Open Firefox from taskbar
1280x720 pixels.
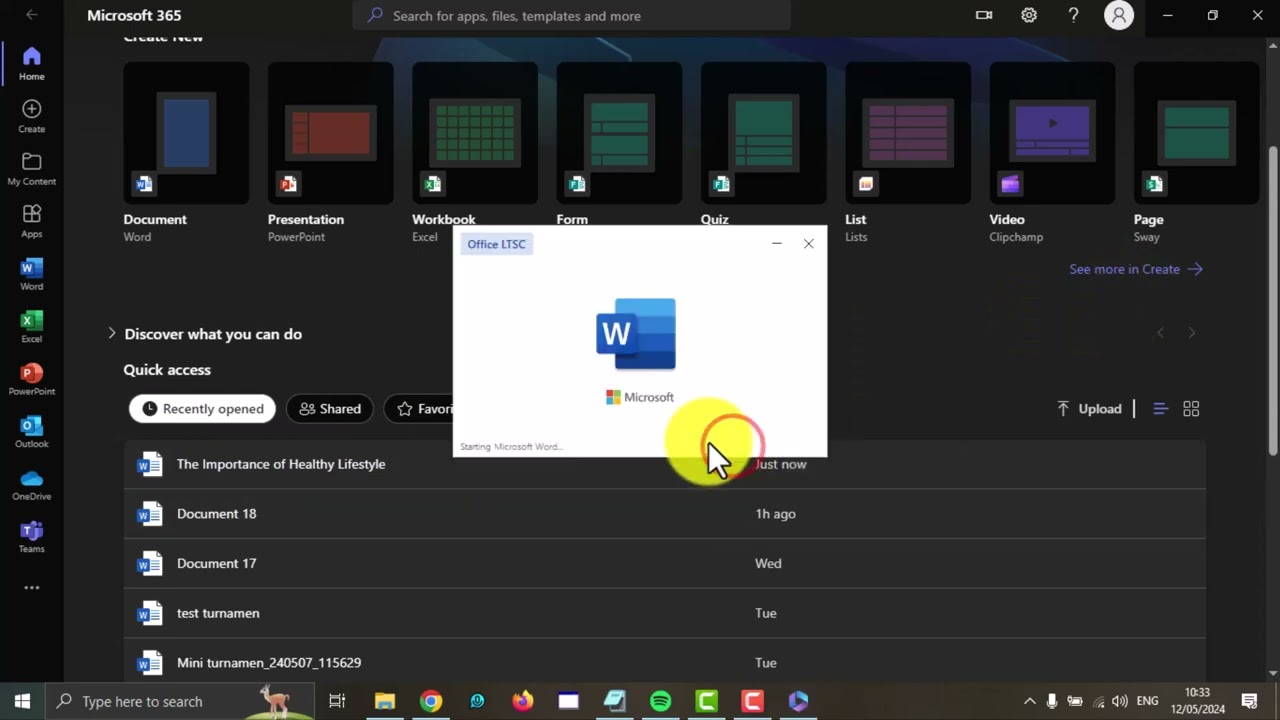point(523,701)
